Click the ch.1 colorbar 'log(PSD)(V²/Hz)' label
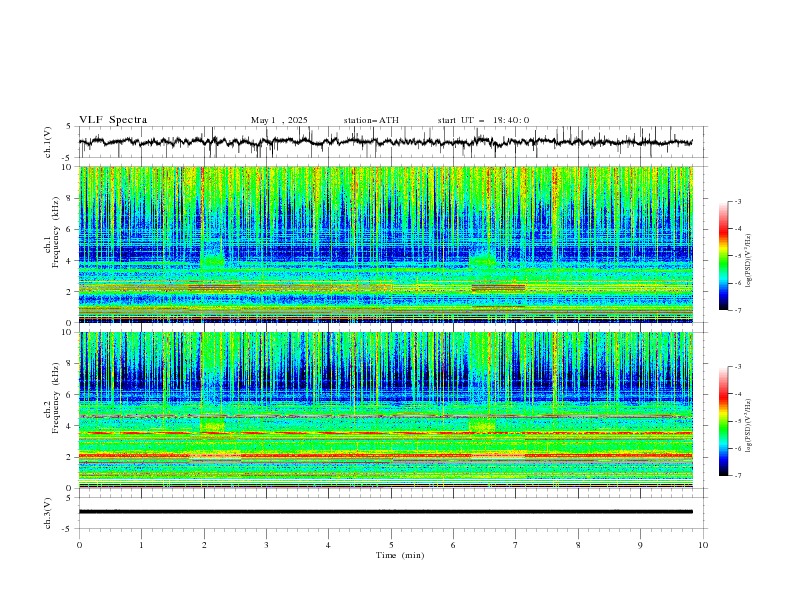The image size is (792, 612). [749, 261]
